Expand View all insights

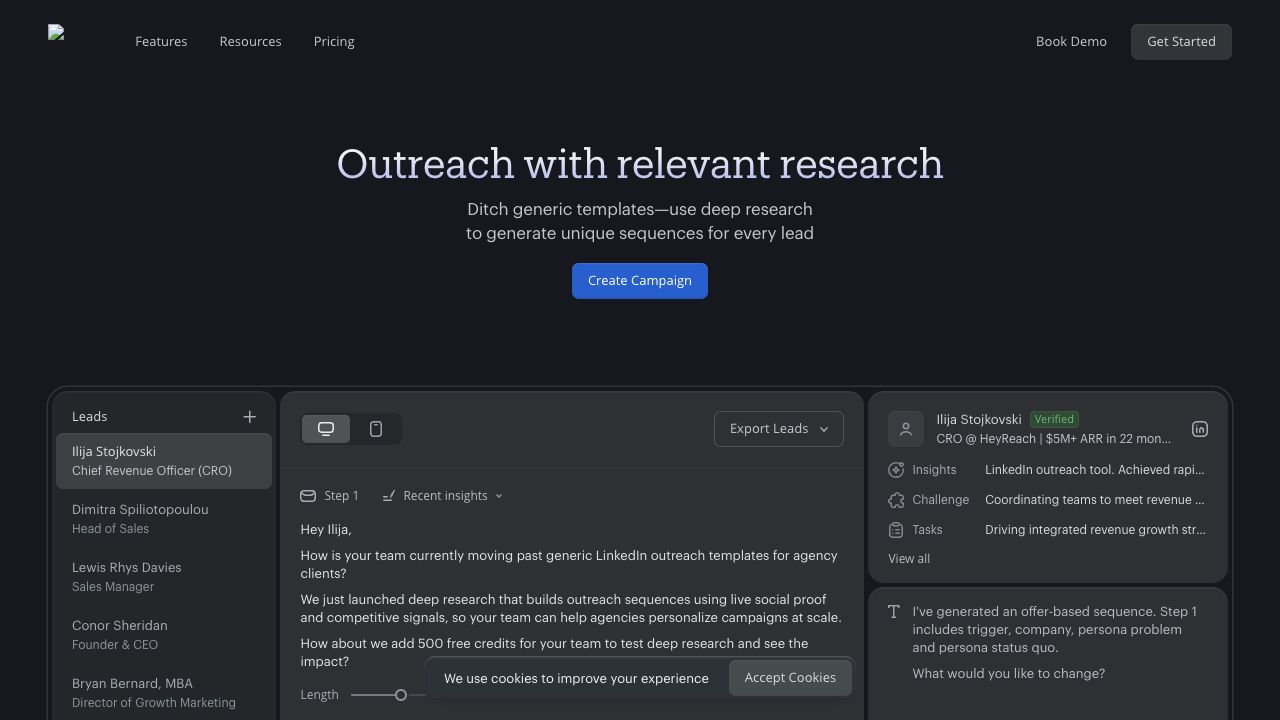(x=908, y=559)
